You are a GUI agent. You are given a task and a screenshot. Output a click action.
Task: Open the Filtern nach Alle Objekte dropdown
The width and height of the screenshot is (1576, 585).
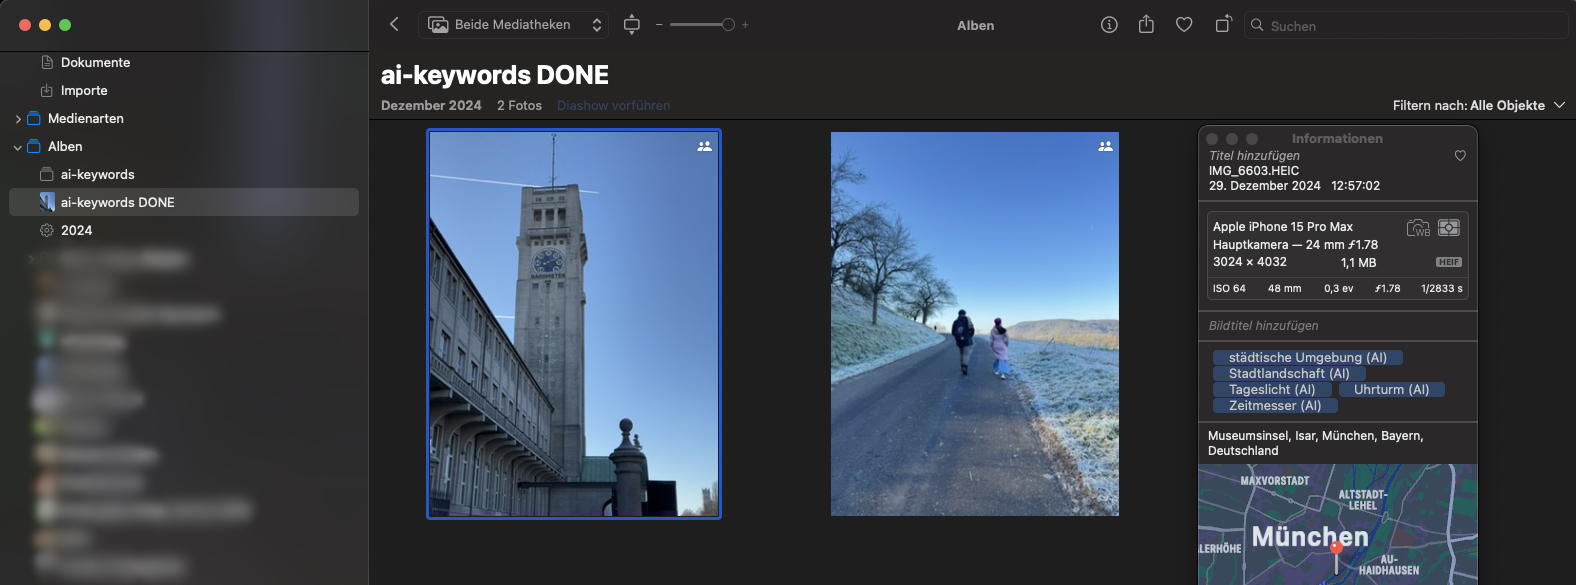1478,105
